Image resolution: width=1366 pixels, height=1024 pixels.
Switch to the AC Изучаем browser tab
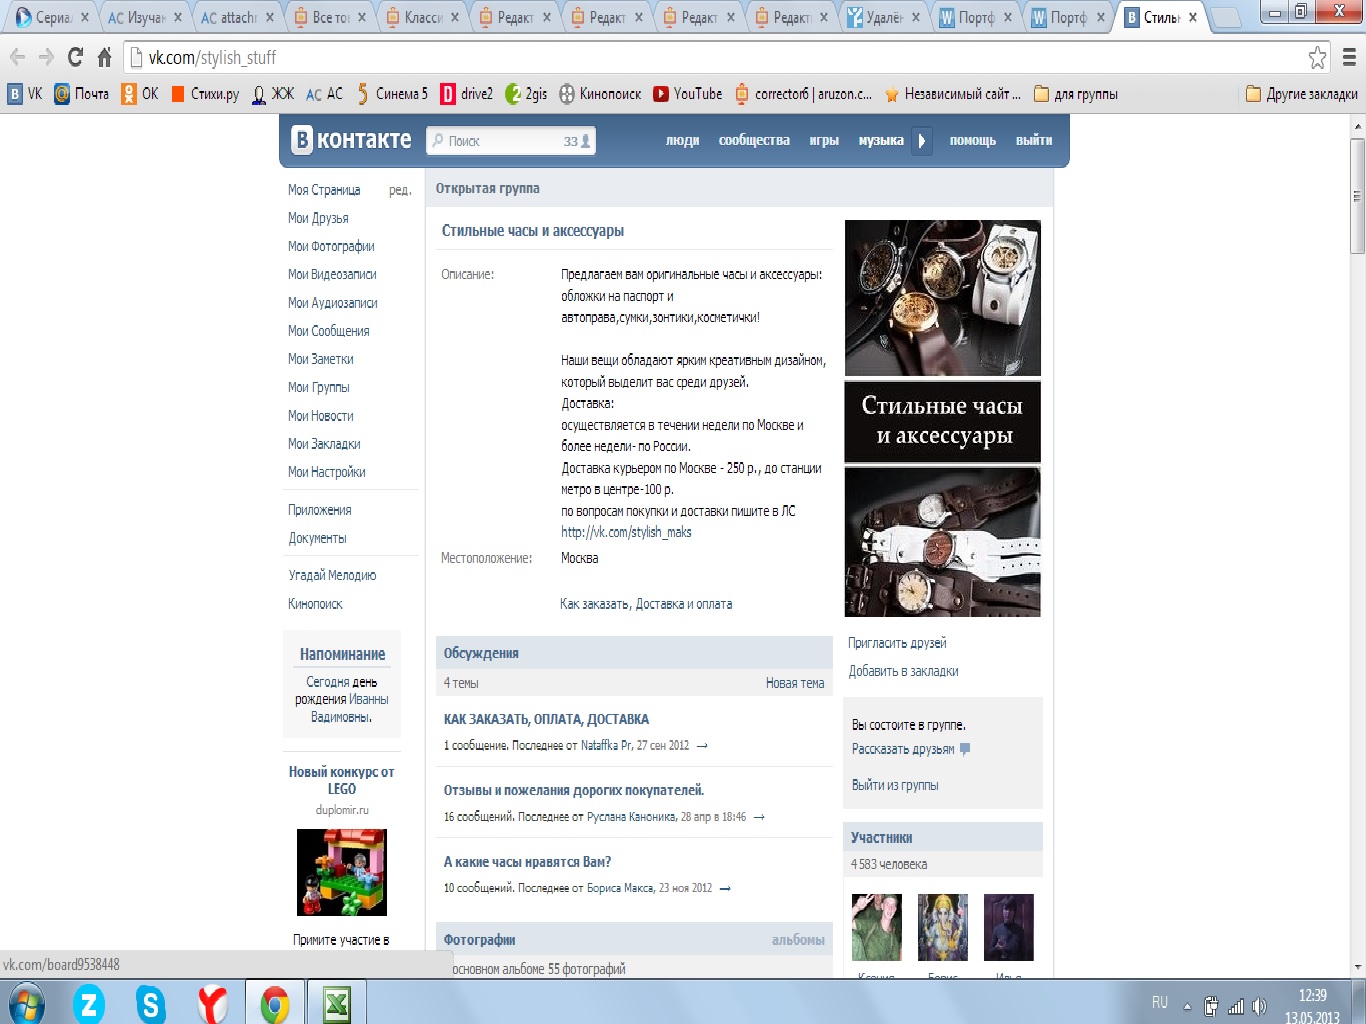145,17
